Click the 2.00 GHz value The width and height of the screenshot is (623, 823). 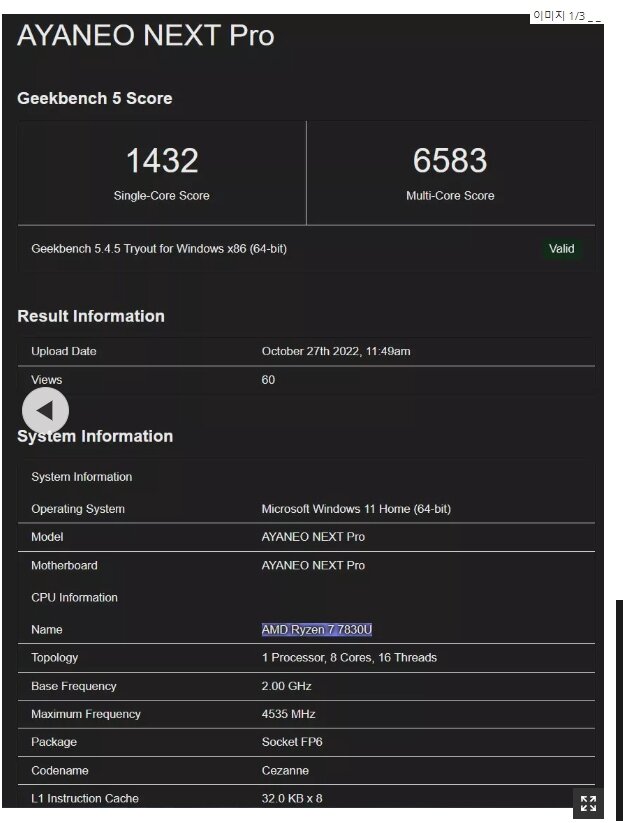point(287,686)
